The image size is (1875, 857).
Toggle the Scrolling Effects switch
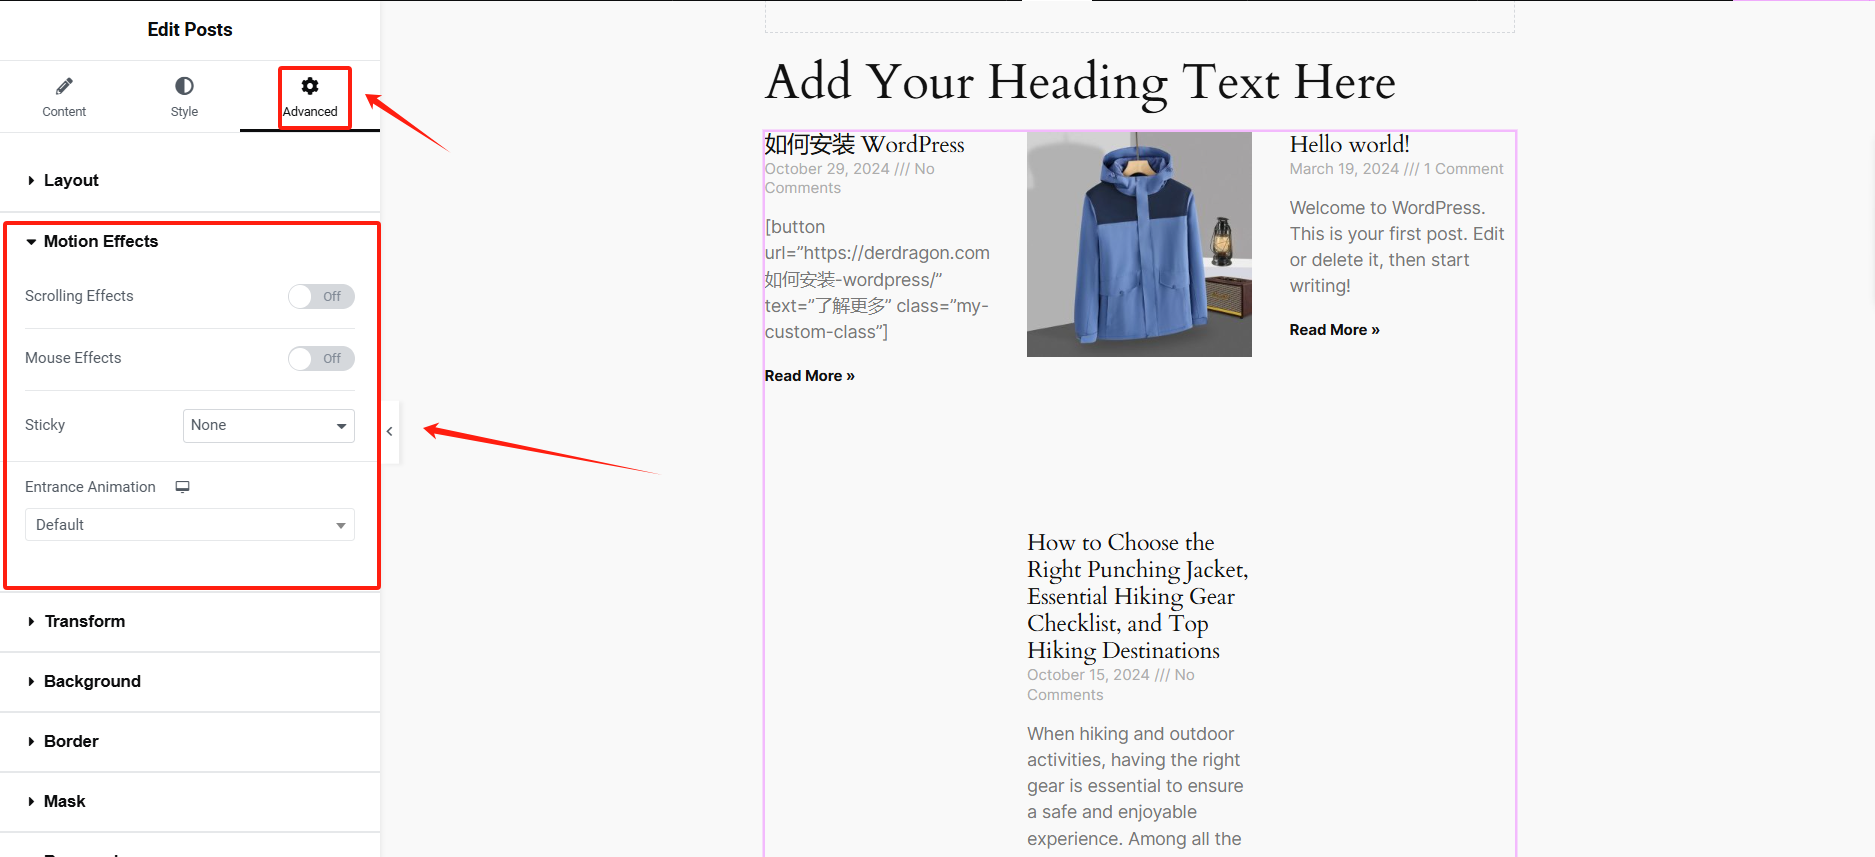click(x=321, y=297)
